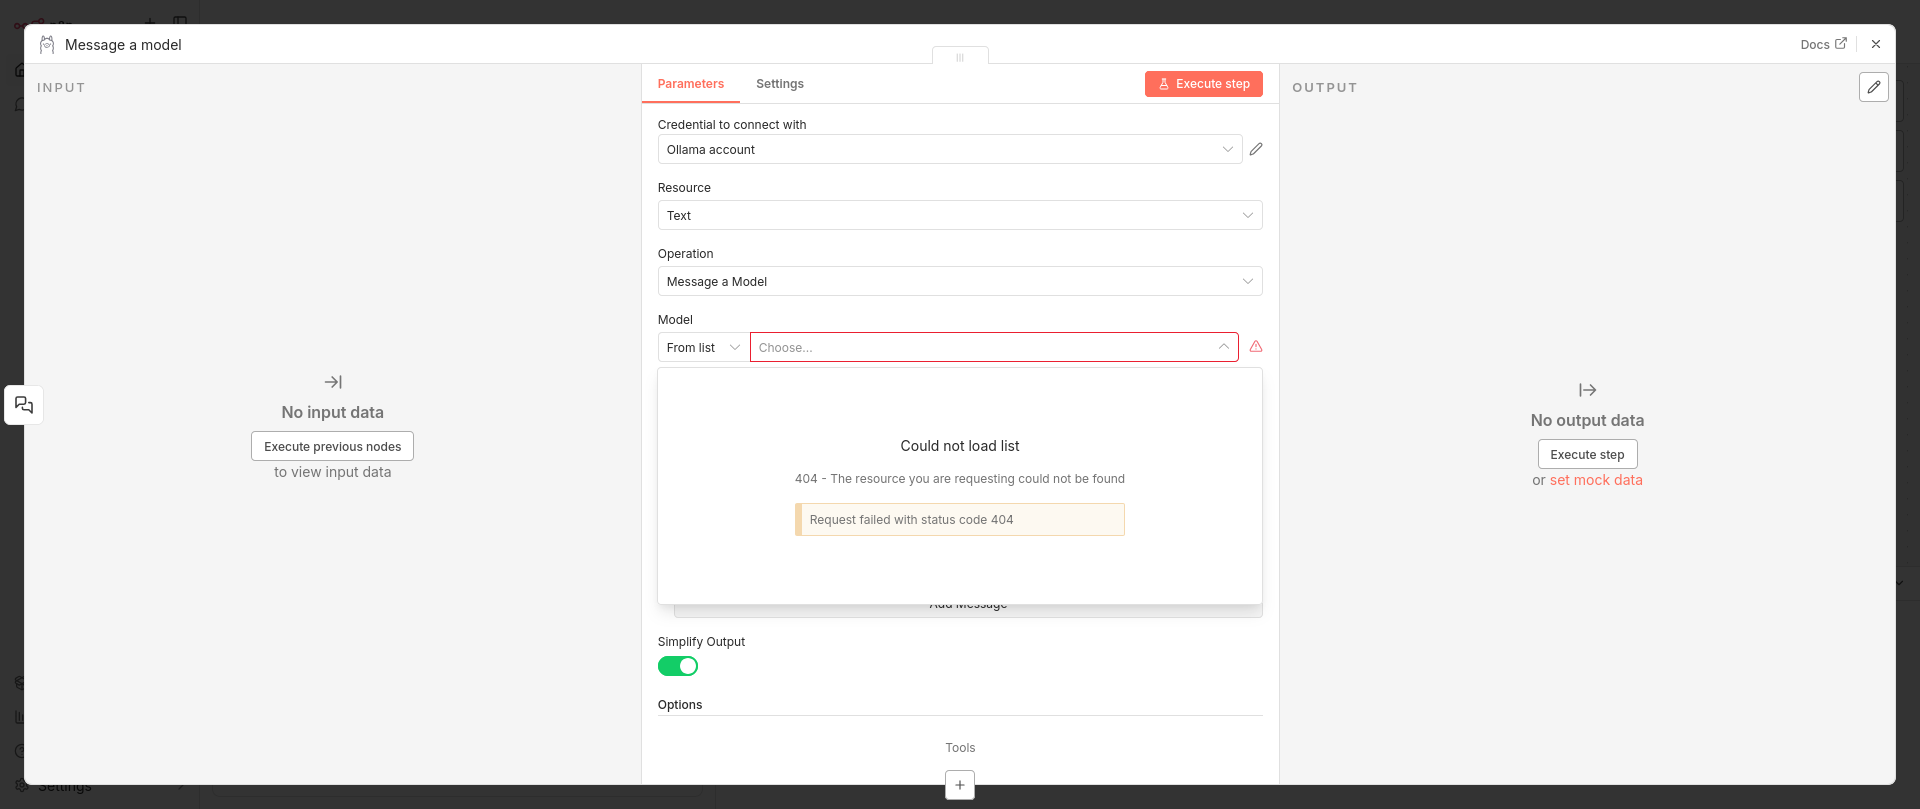Screen dimensions: 1920x809
Task: Click the plus icon under Tools
Action: point(959,785)
